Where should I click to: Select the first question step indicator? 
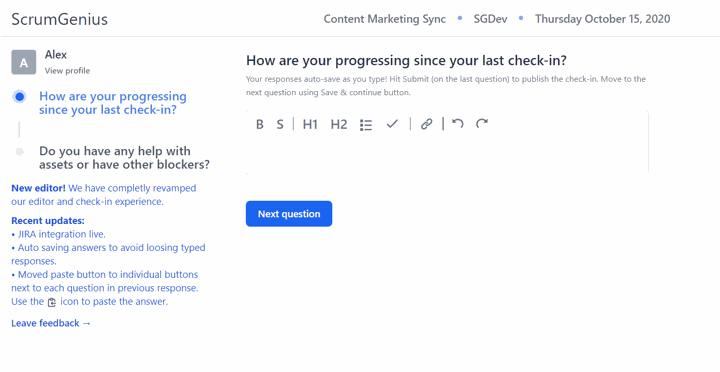pyautogui.click(x=19, y=97)
